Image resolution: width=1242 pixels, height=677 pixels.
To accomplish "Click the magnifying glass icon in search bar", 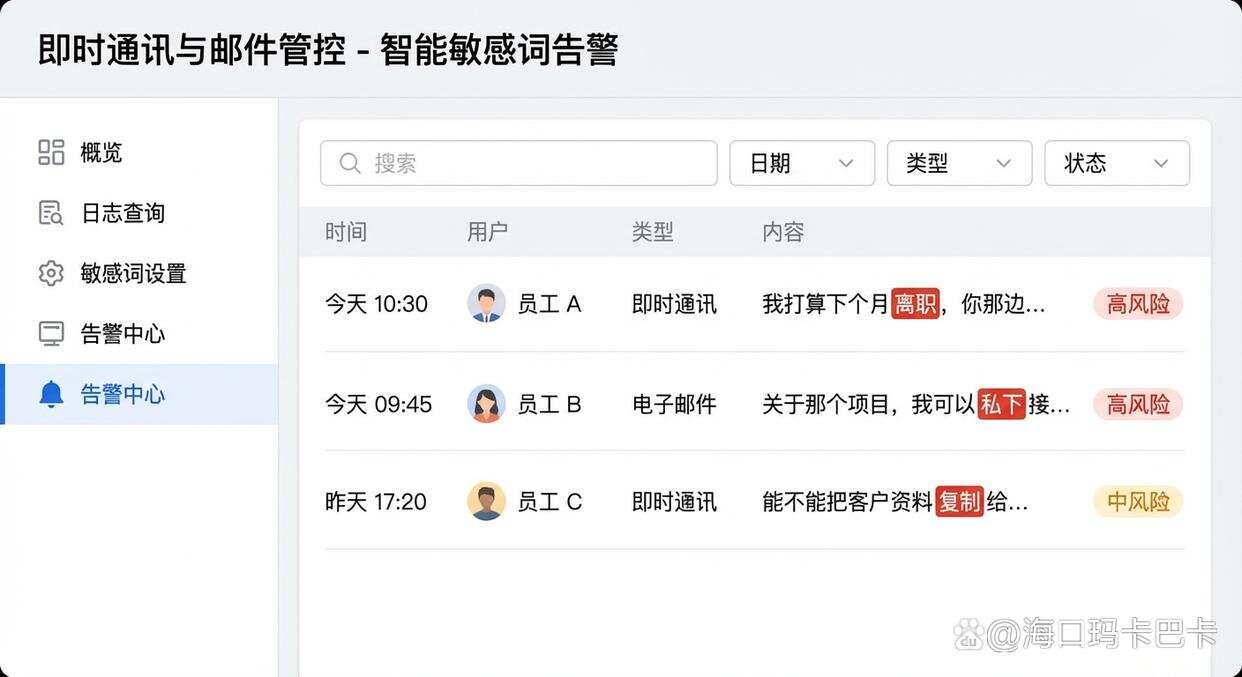I will pyautogui.click(x=349, y=163).
